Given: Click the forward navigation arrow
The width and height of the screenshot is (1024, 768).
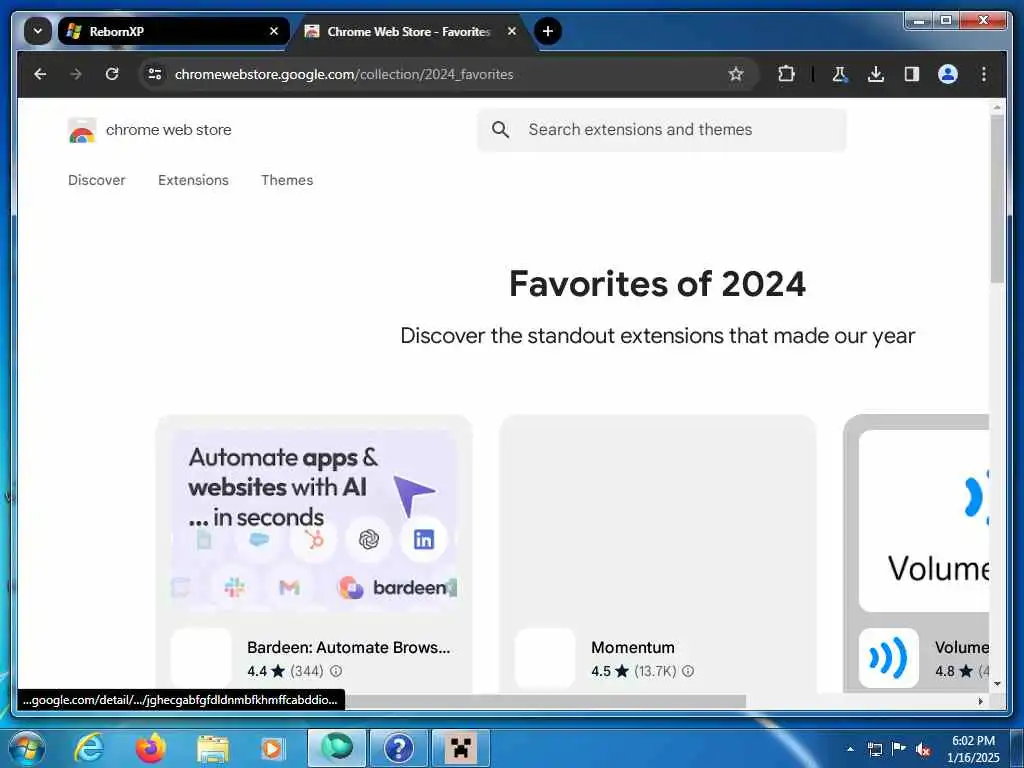Looking at the screenshot, I should point(76,74).
